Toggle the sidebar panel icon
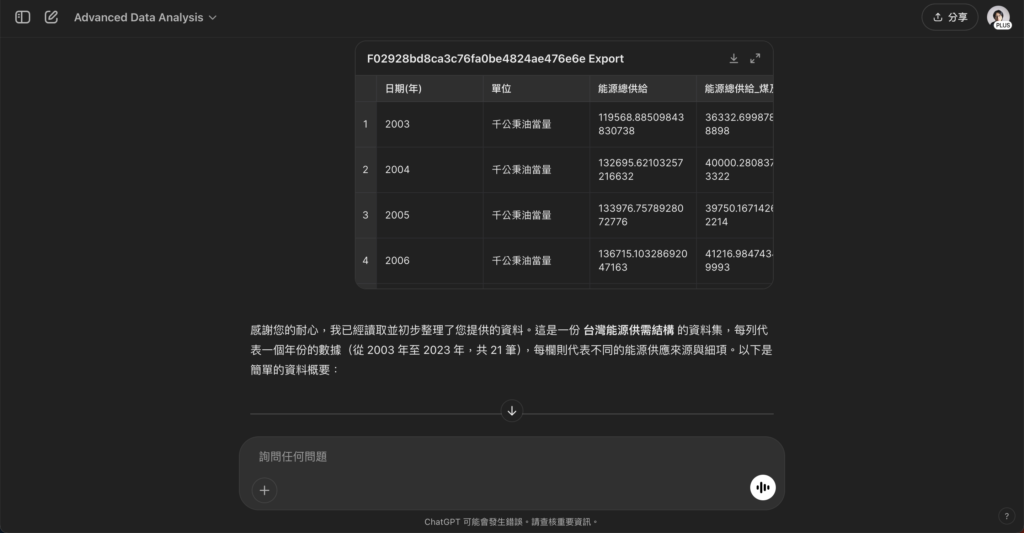This screenshot has width=1024, height=533. [x=22, y=17]
